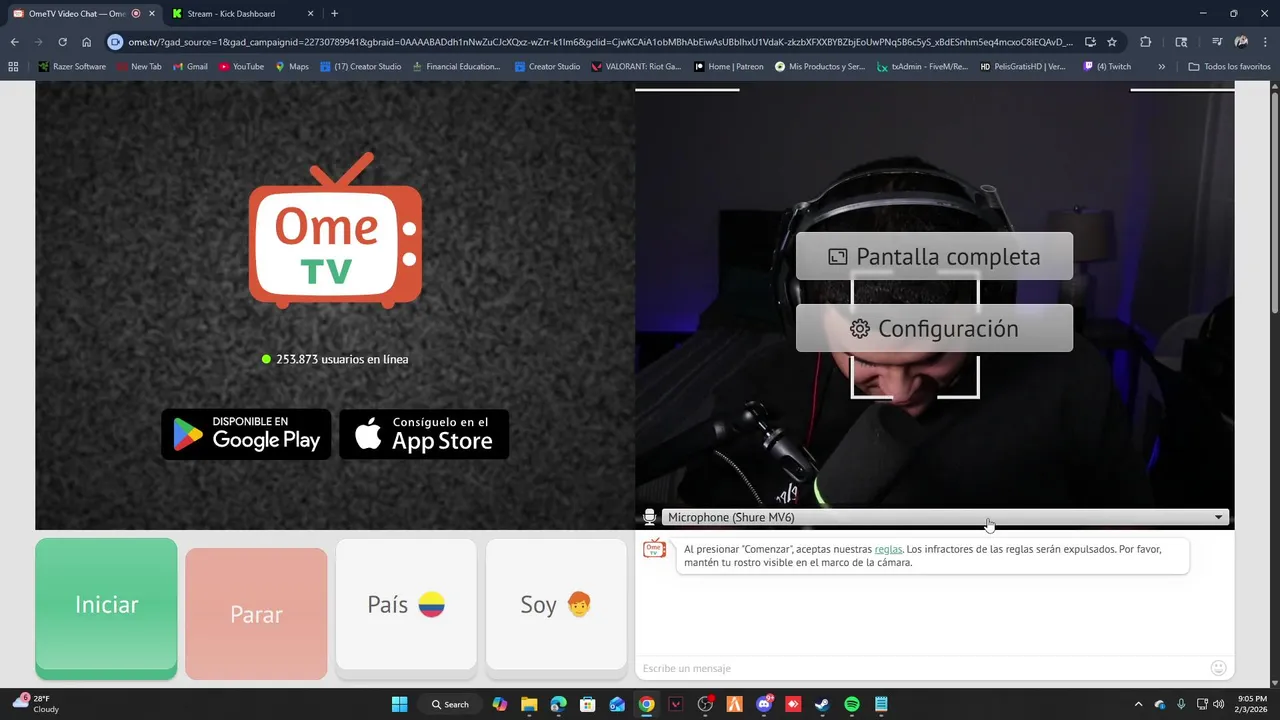1280x720 pixels.
Task: Open Steam from taskbar
Action: tap(822, 704)
